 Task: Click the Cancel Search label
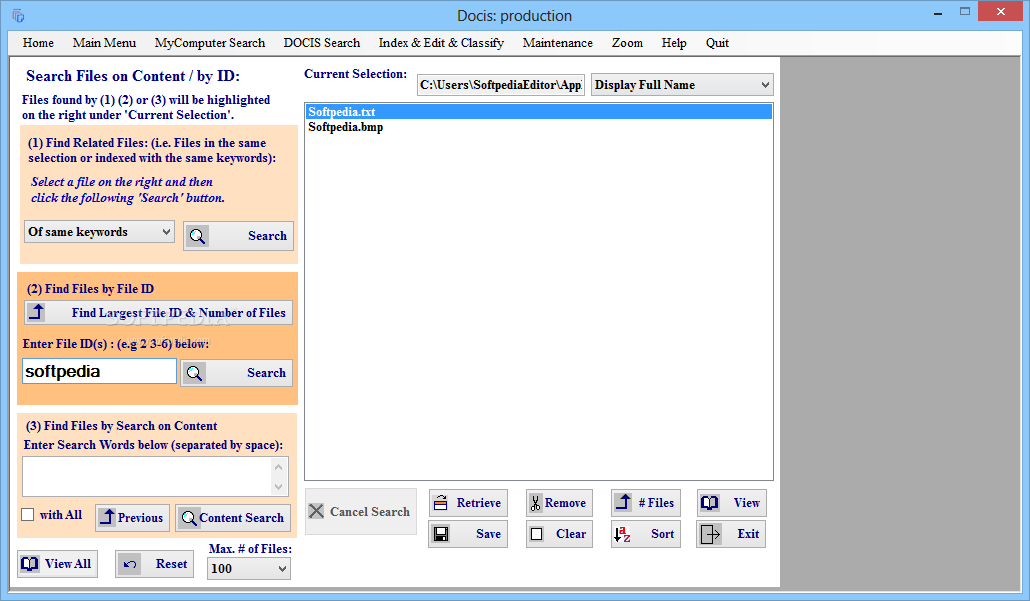pyautogui.click(x=370, y=512)
